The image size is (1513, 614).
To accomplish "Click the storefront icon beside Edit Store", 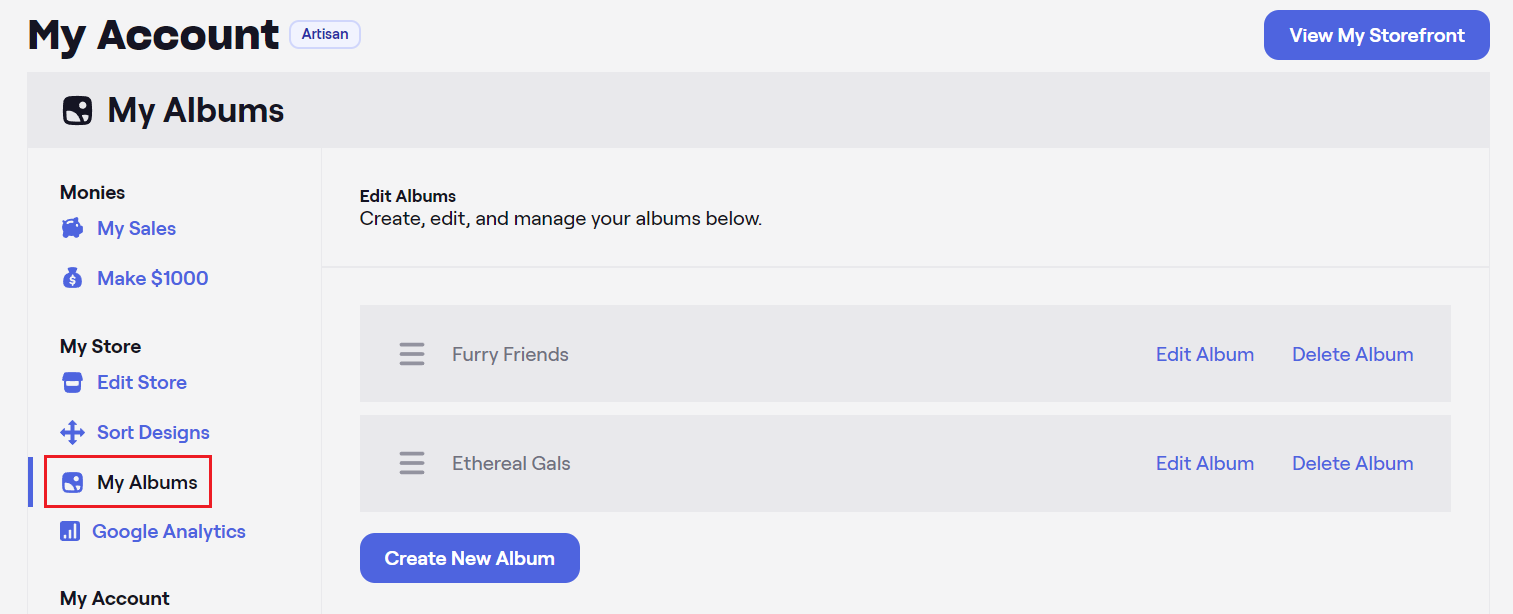I will [x=72, y=383].
